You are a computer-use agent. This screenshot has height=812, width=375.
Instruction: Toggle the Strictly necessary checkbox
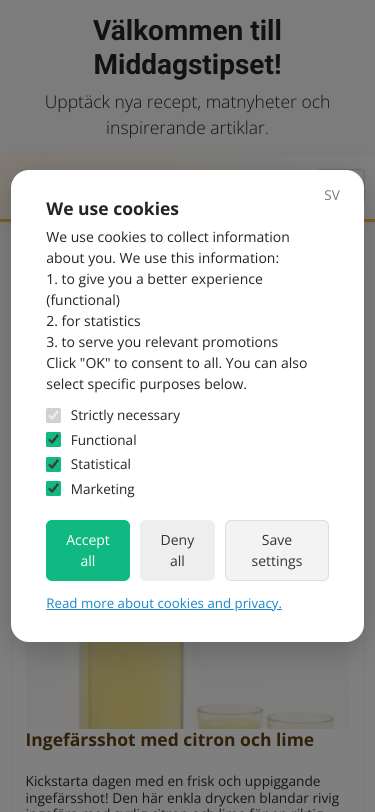point(53,415)
